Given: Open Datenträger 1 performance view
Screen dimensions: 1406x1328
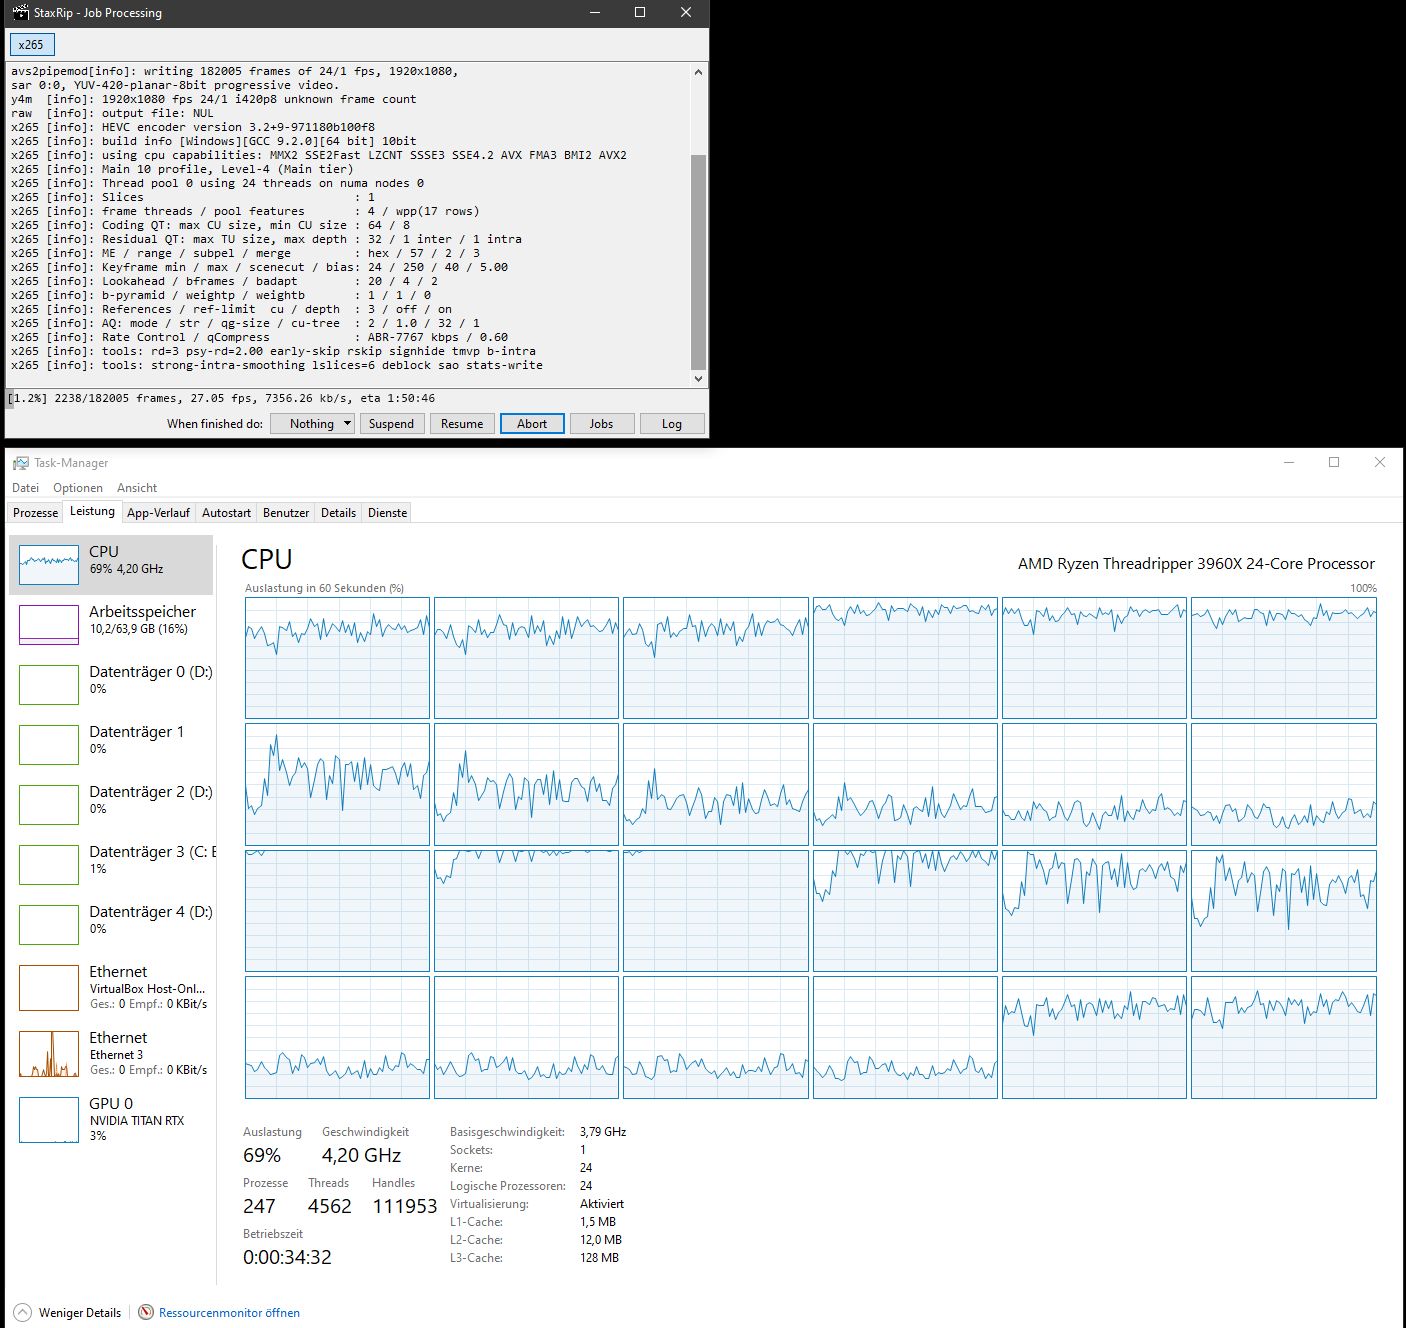Looking at the screenshot, I should tap(111, 744).
